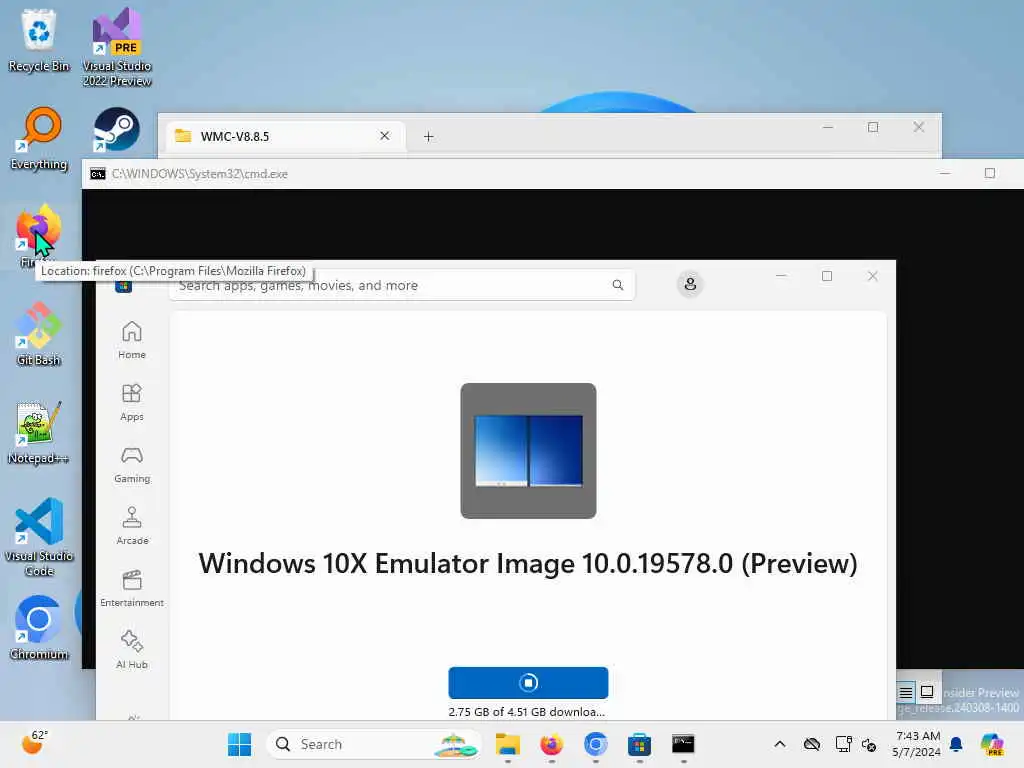Select the Everything desktop shortcut

[39, 138]
